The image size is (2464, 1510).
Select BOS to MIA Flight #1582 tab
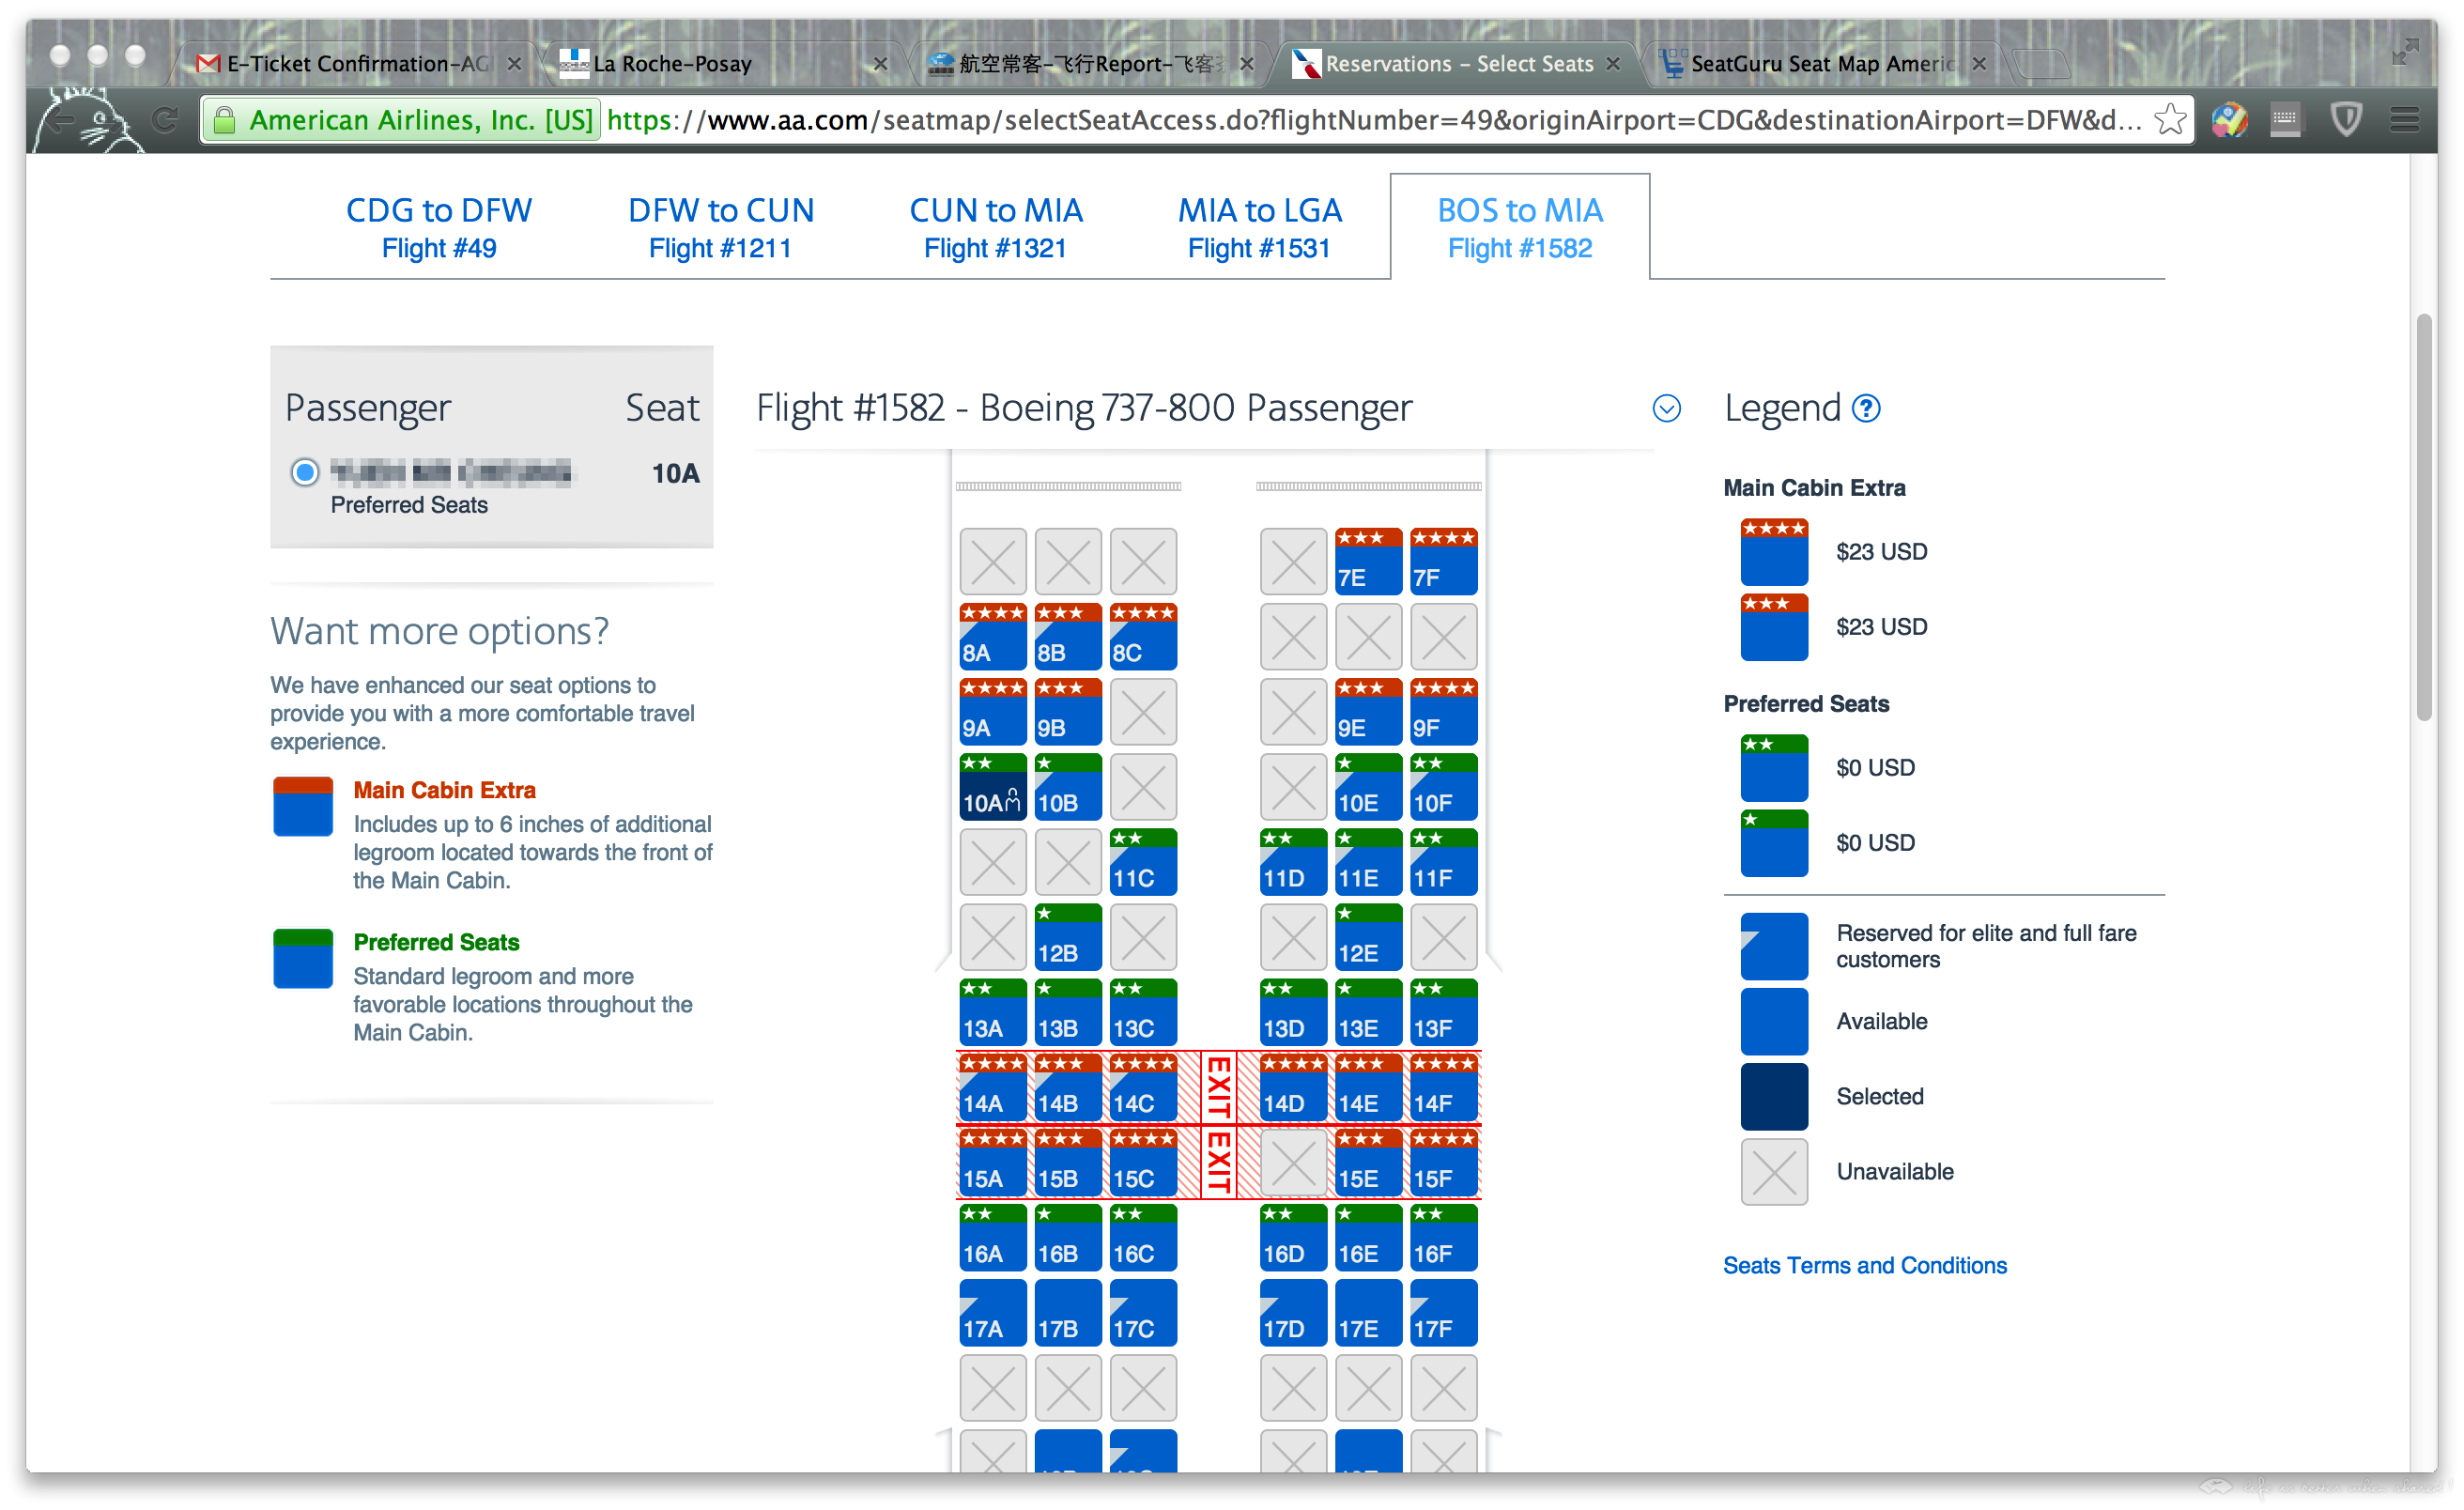[1519, 228]
